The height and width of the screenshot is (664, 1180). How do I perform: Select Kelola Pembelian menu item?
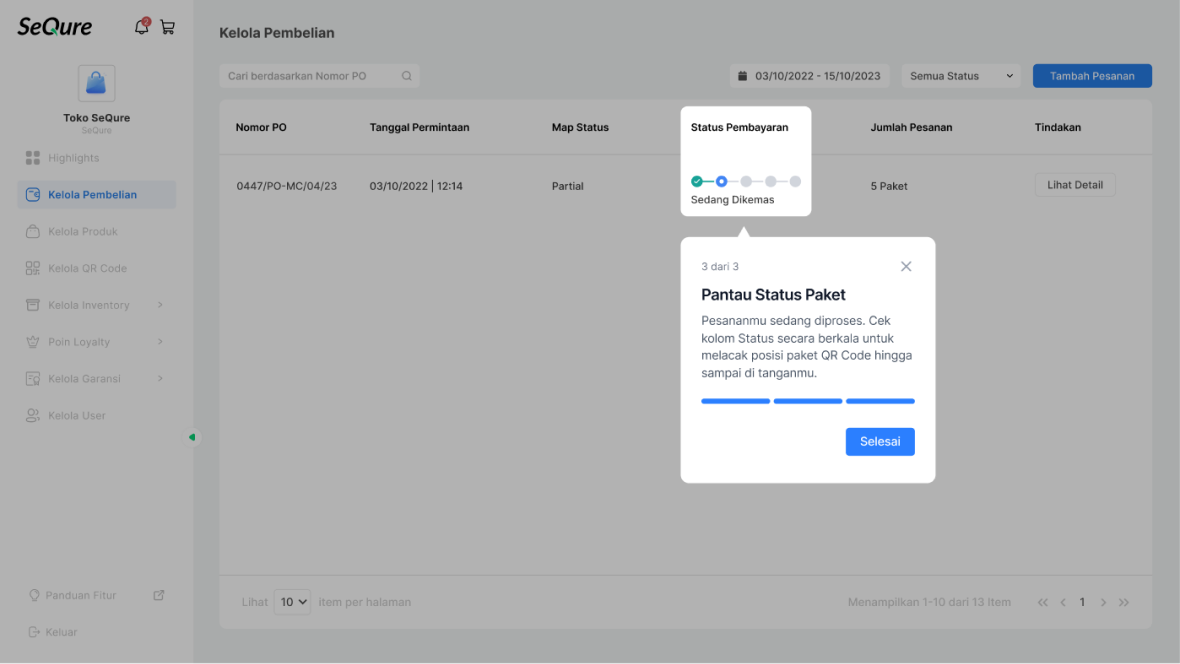pos(96,195)
